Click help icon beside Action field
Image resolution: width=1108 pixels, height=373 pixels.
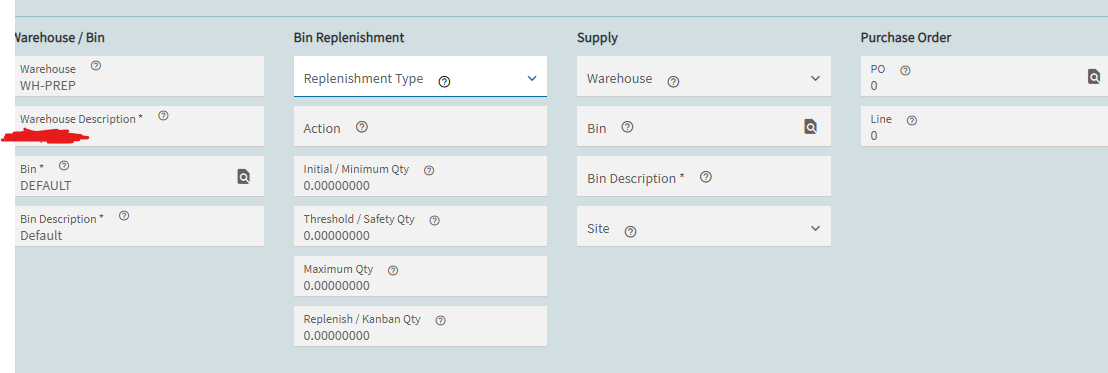(362, 127)
